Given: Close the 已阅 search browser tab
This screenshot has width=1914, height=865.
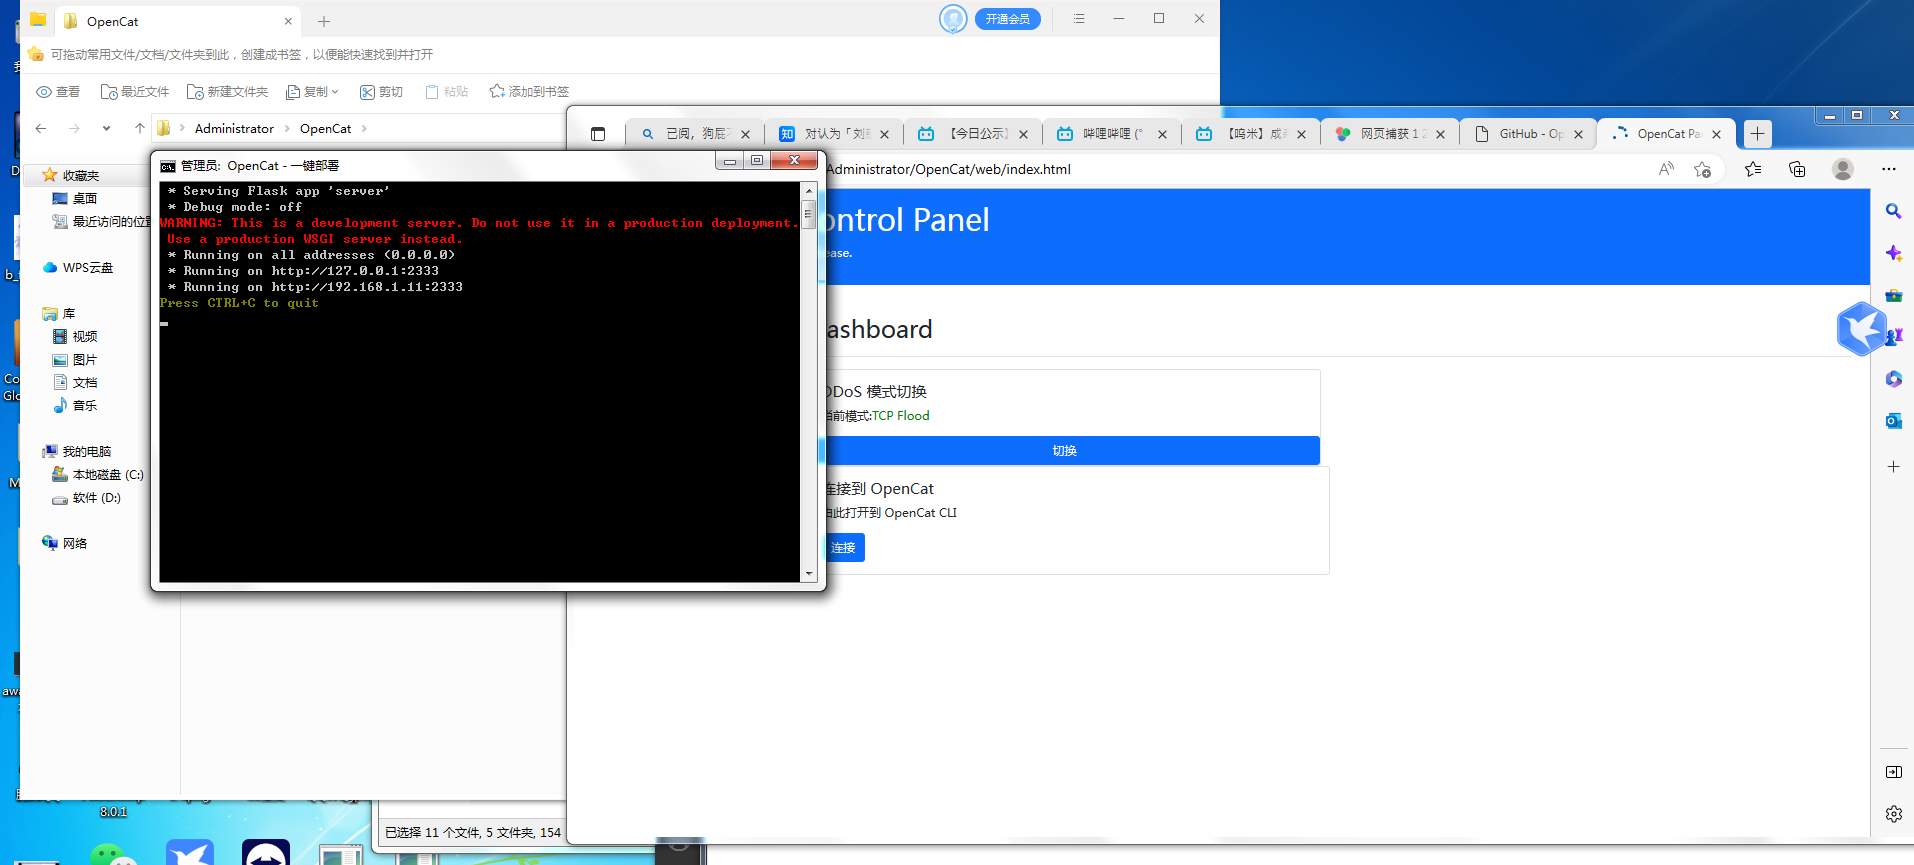Looking at the screenshot, I should [746, 134].
